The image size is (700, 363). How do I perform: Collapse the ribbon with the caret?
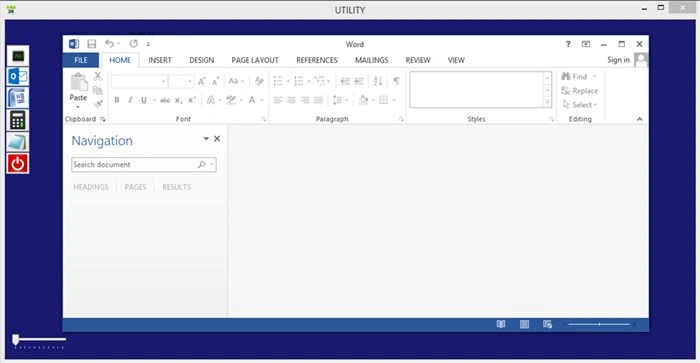[x=640, y=119]
